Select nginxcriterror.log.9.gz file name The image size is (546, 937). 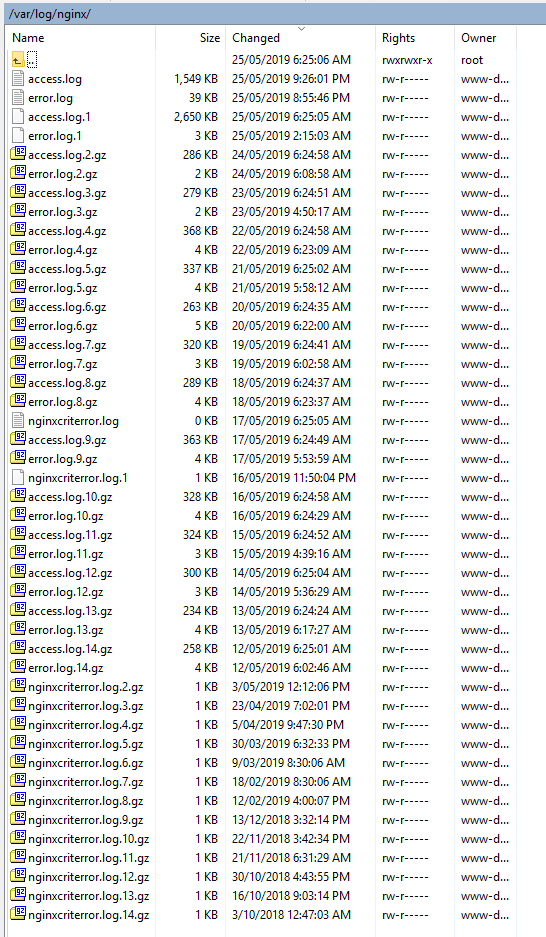(x=85, y=820)
